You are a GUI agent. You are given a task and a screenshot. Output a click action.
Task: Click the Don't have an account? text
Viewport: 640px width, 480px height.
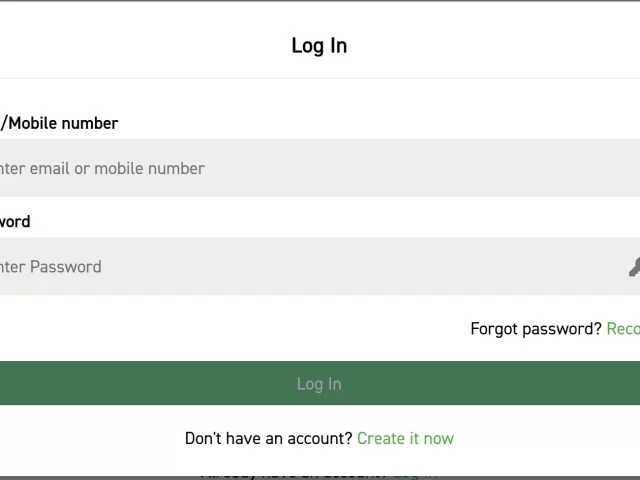[x=268, y=438]
